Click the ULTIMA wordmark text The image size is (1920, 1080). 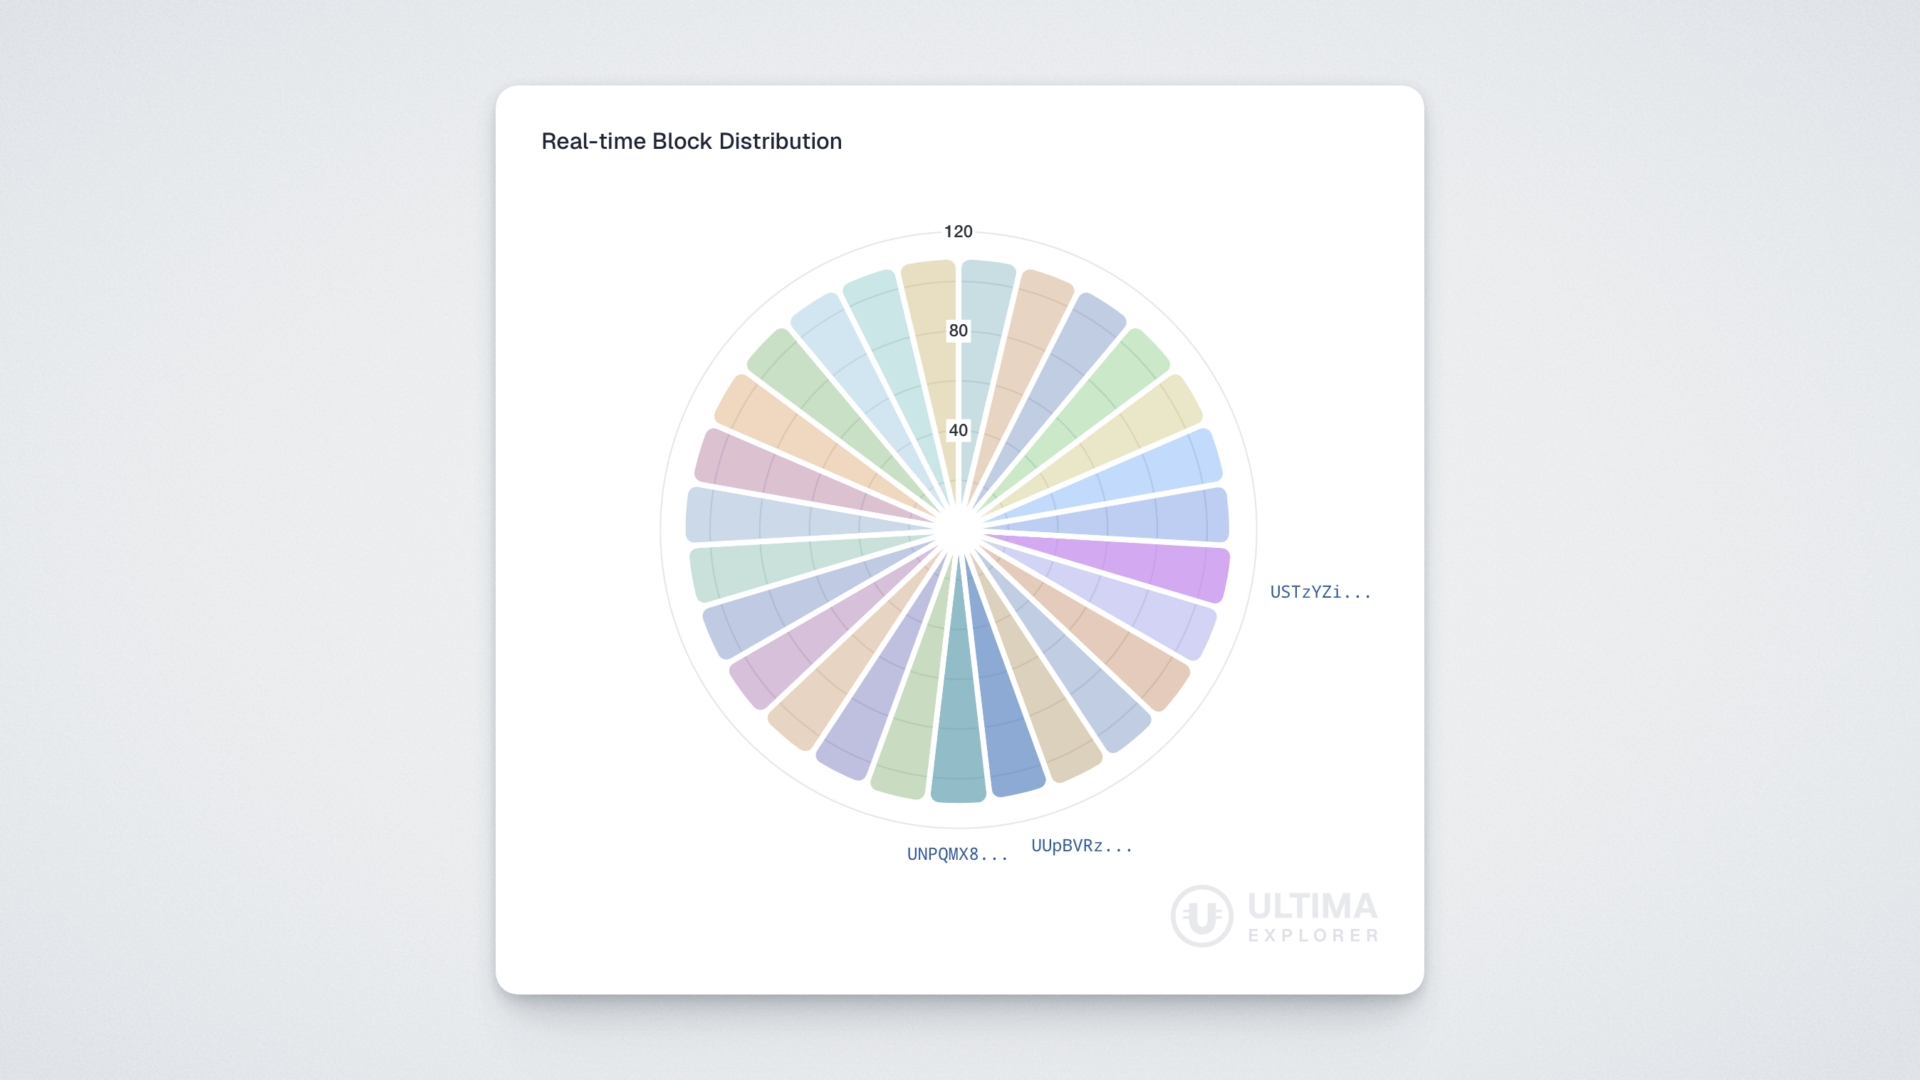click(x=1312, y=906)
